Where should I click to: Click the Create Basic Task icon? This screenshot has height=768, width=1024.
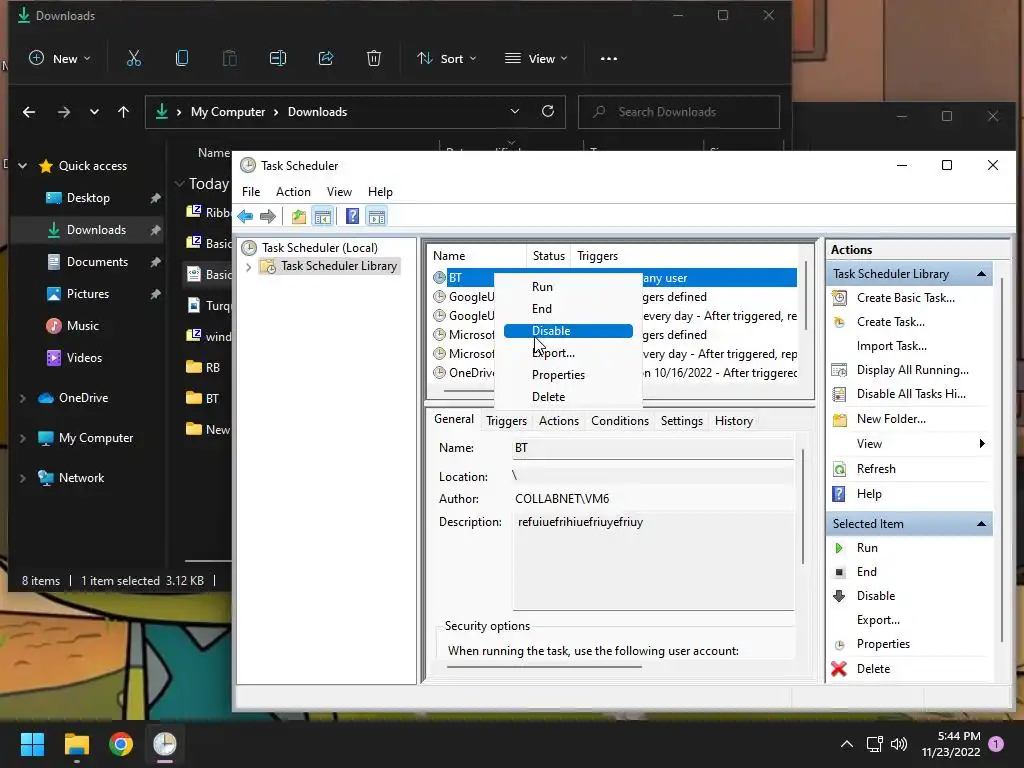click(840, 298)
